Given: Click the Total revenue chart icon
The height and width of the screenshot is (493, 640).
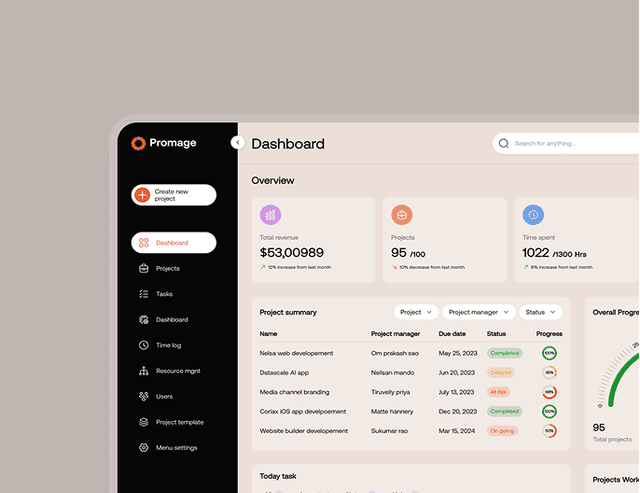Looking at the screenshot, I should 270,215.
